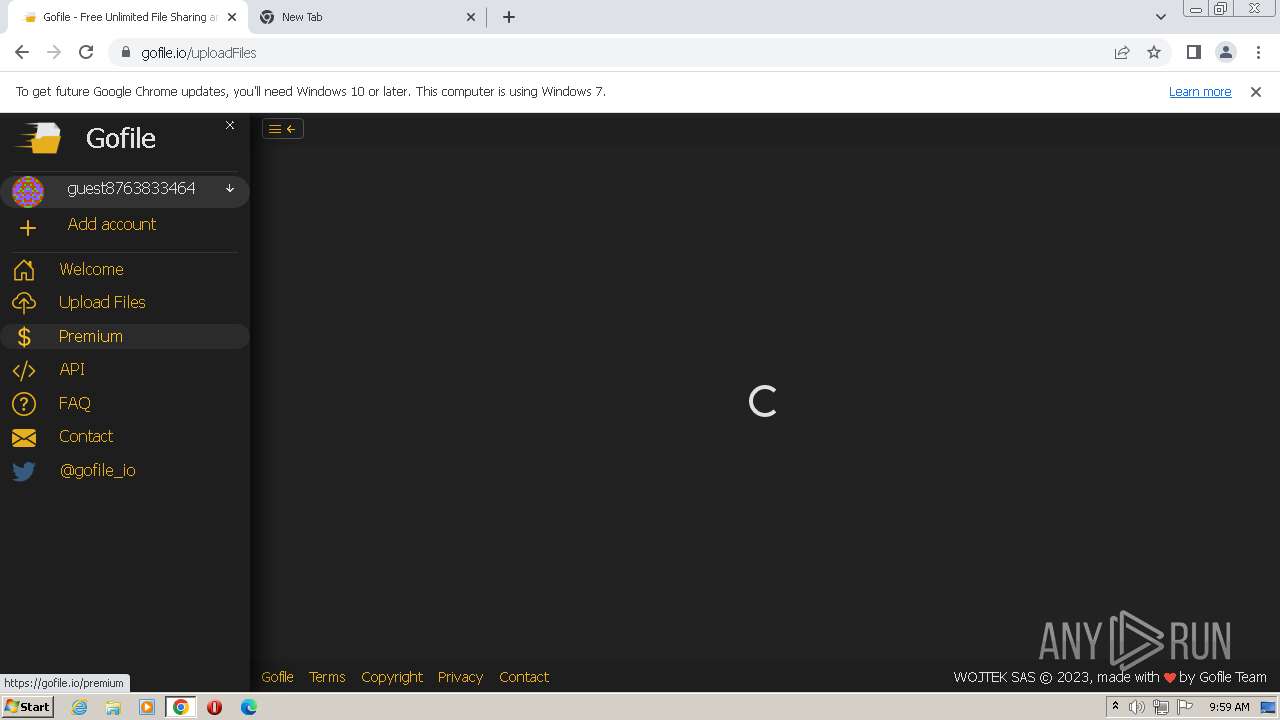1280x720 pixels.
Task: Click the Action Center flag icon
Action: [x=1185, y=707]
